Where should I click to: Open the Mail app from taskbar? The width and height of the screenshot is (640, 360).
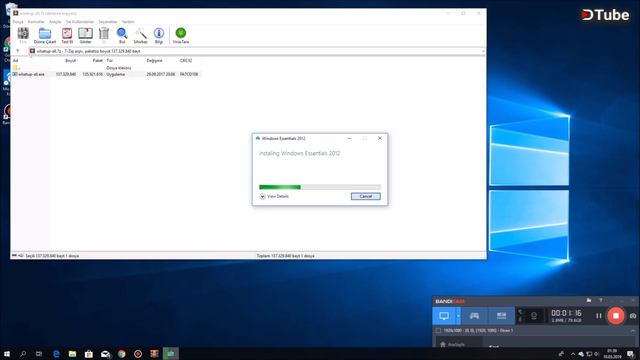pos(105,354)
